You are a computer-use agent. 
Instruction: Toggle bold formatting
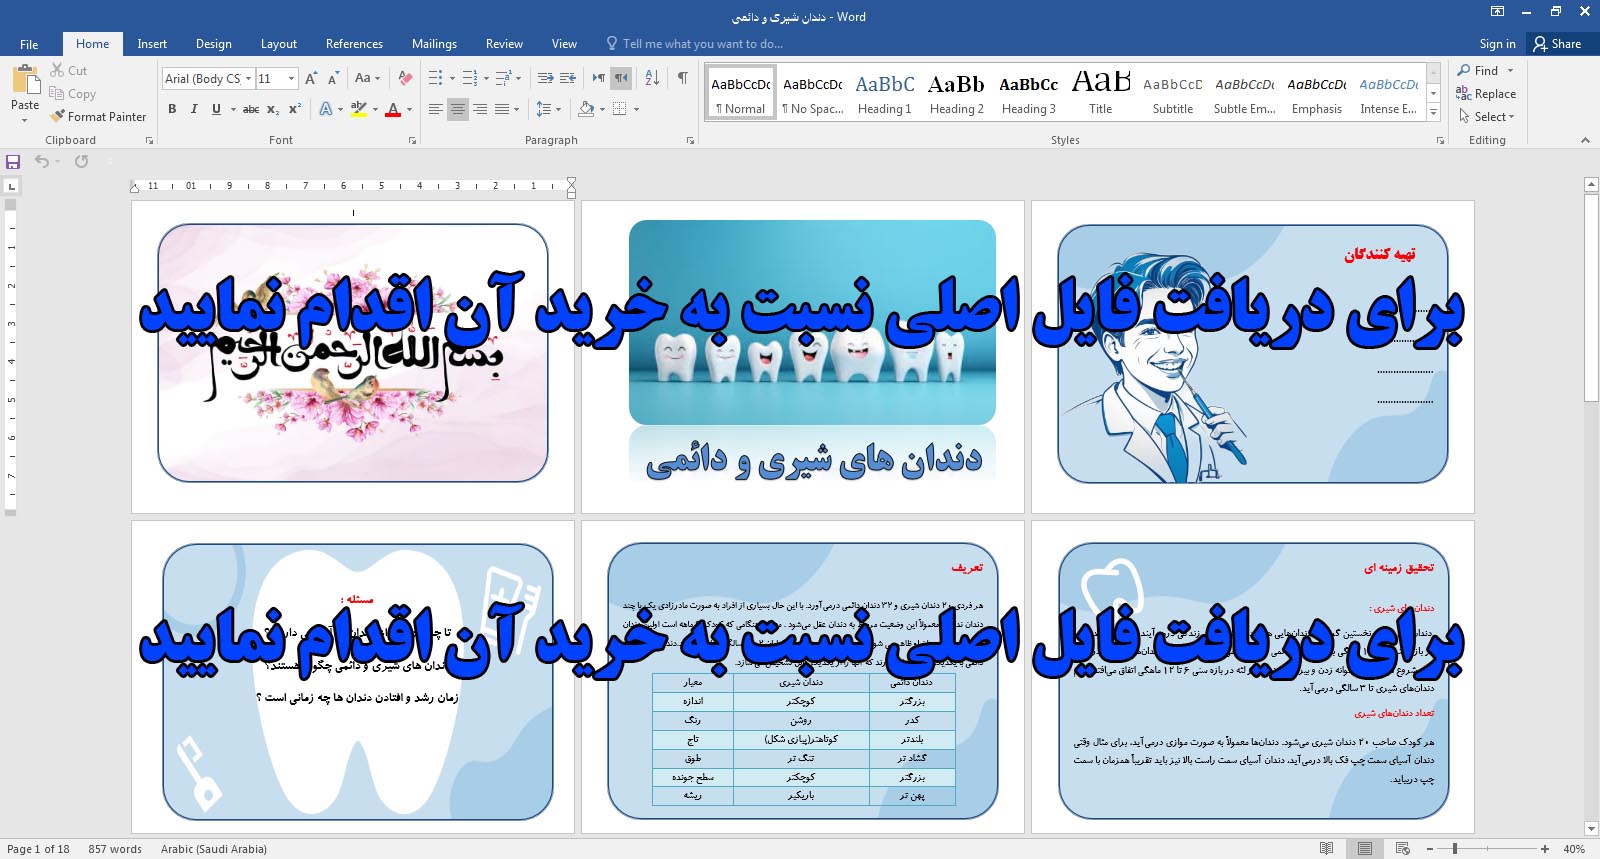coord(172,109)
